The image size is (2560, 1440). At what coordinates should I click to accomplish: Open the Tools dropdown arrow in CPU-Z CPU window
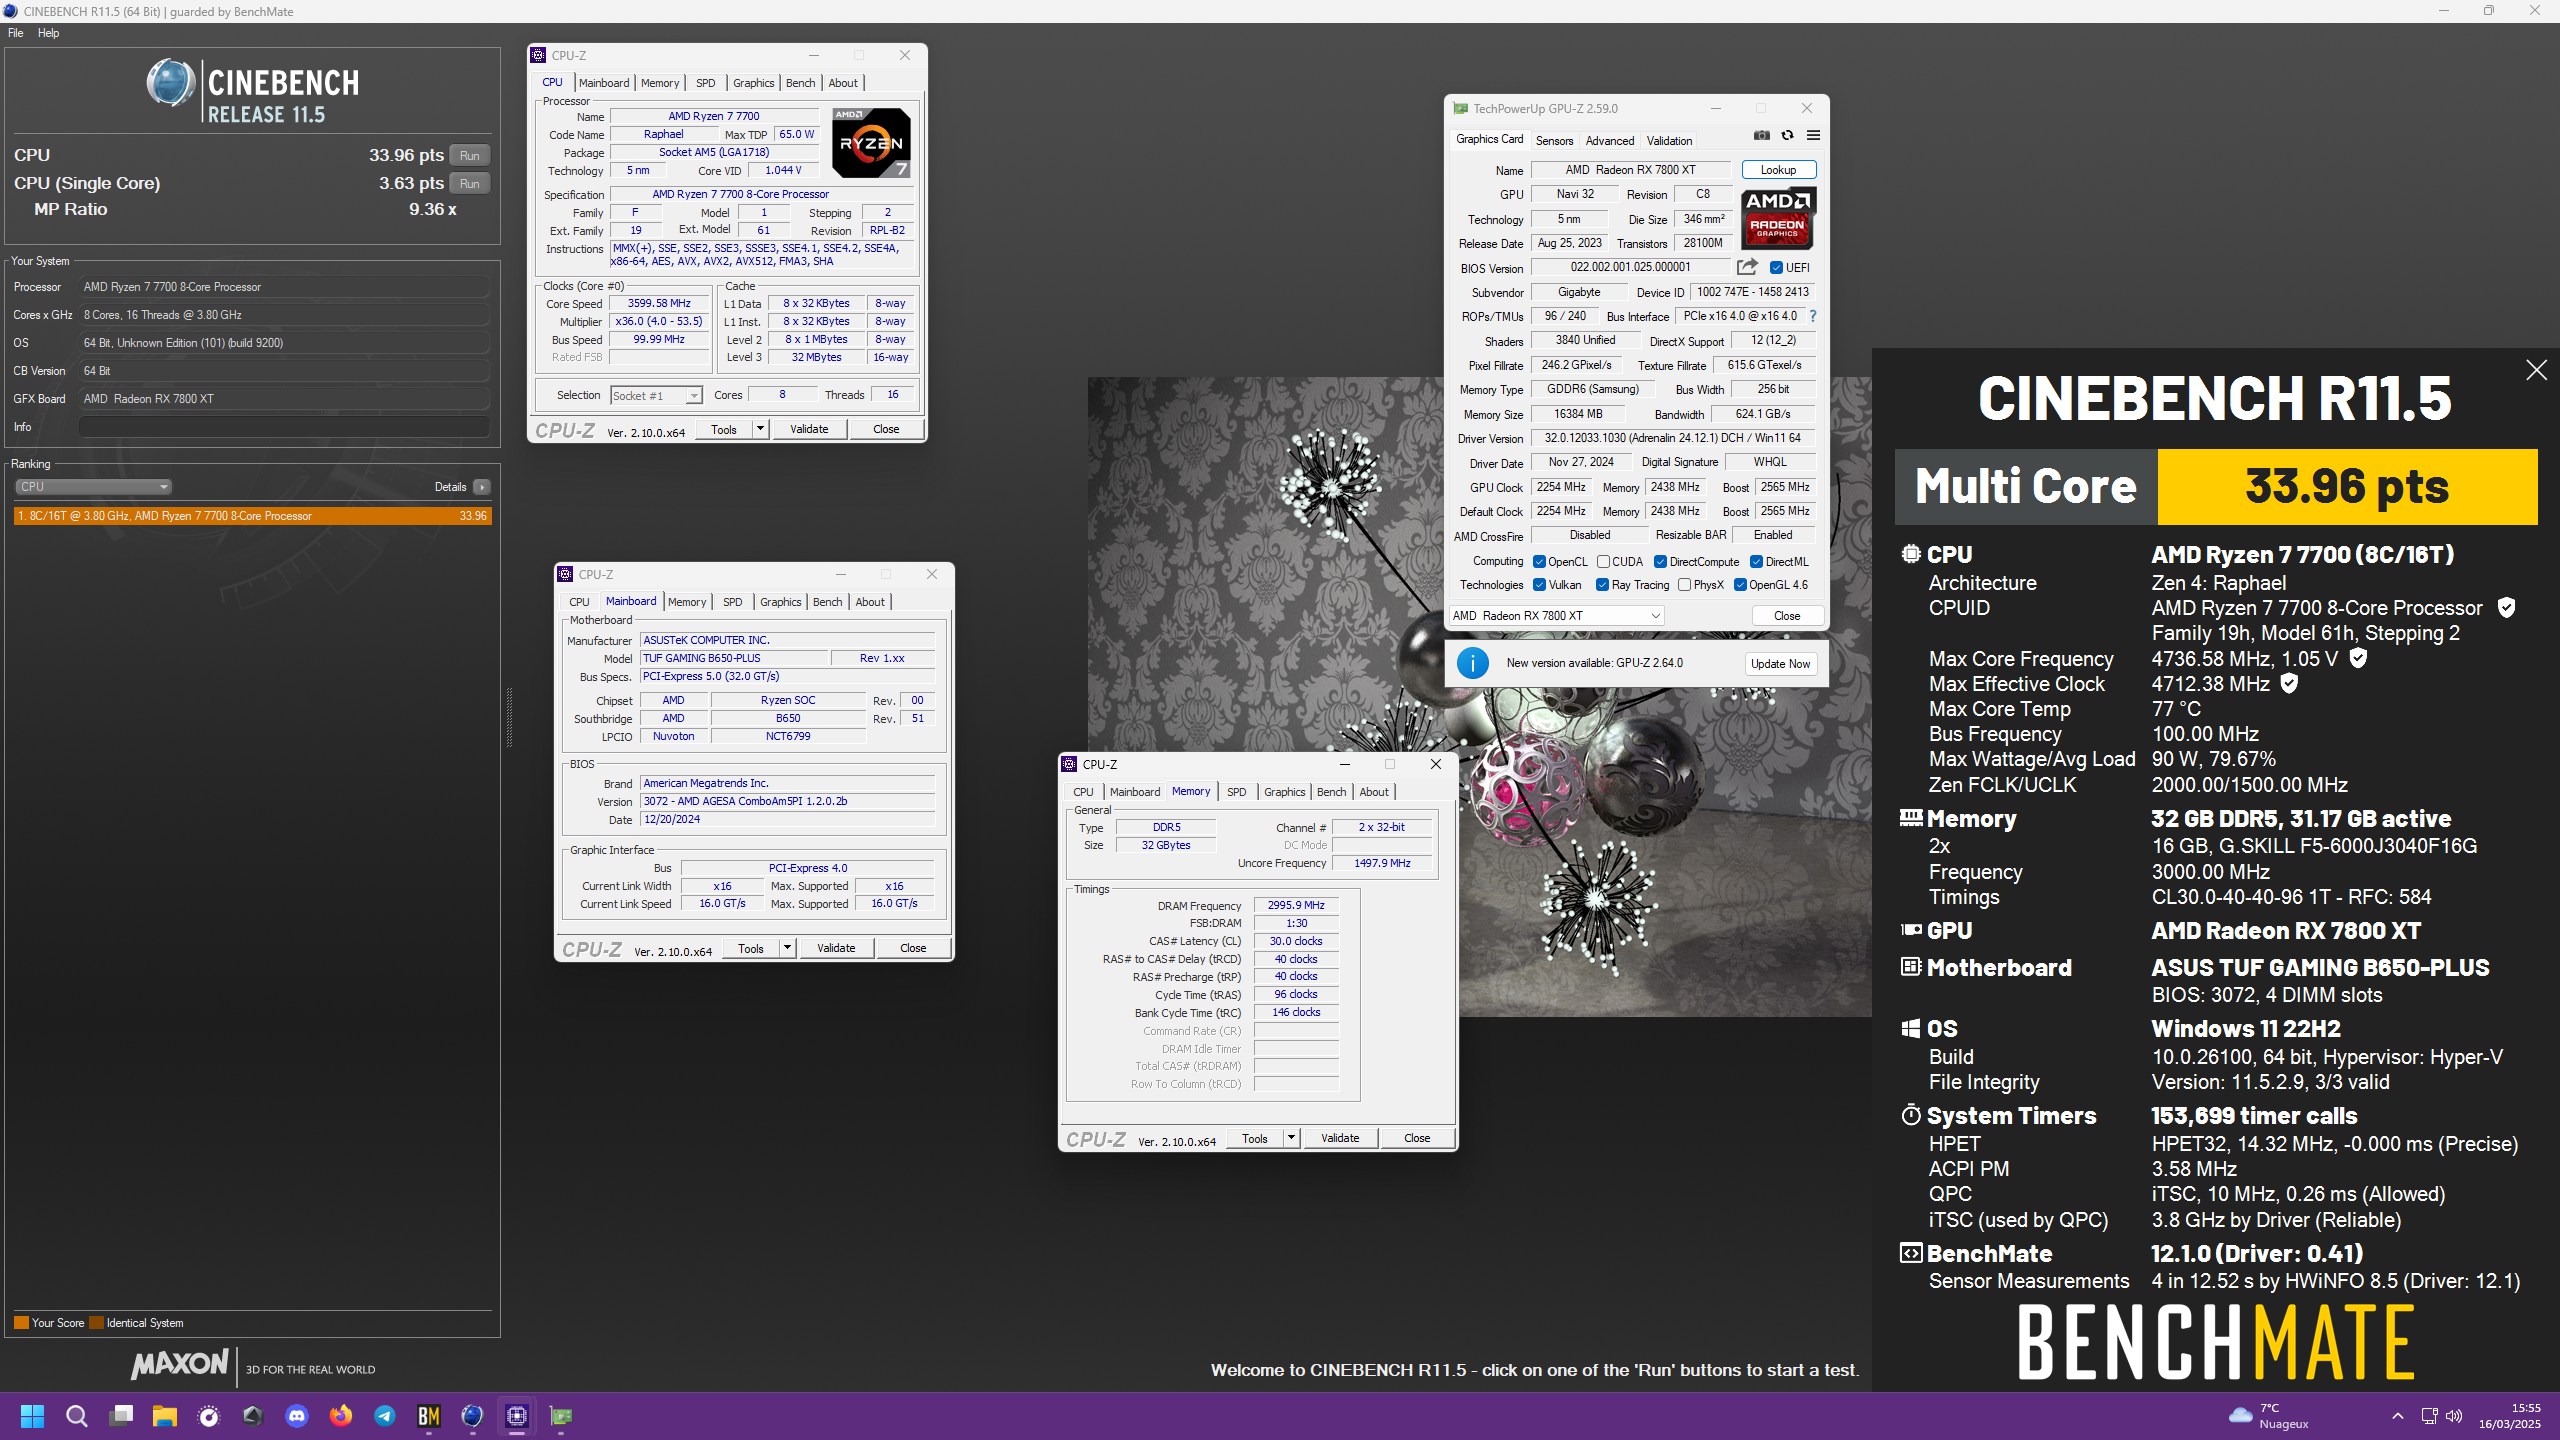point(760,429)
